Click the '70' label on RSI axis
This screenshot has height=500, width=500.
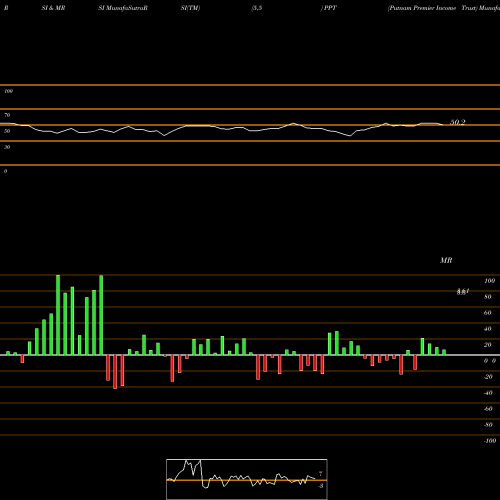(x=7, y=115)
